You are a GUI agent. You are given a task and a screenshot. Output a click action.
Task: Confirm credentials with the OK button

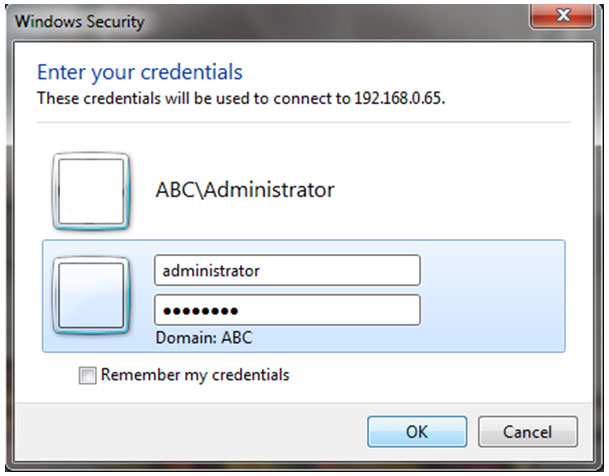(x=417, y=432)
